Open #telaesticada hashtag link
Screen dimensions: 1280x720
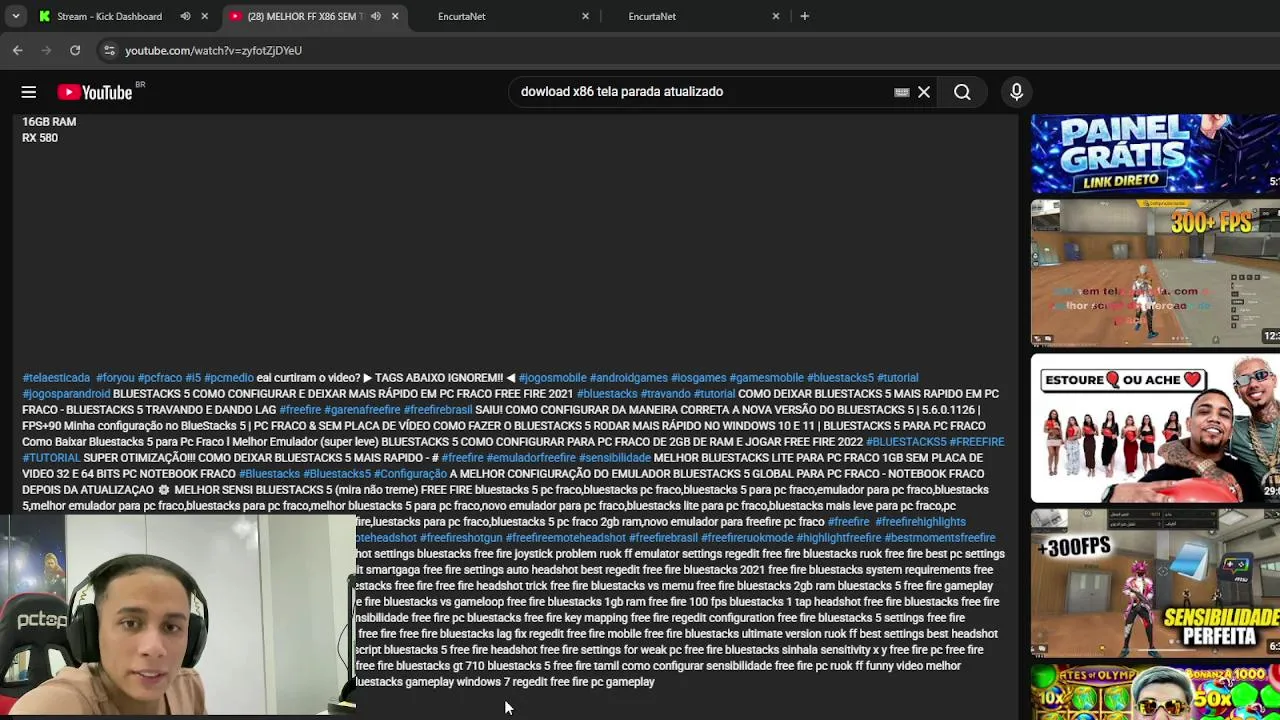pos(56,378)
